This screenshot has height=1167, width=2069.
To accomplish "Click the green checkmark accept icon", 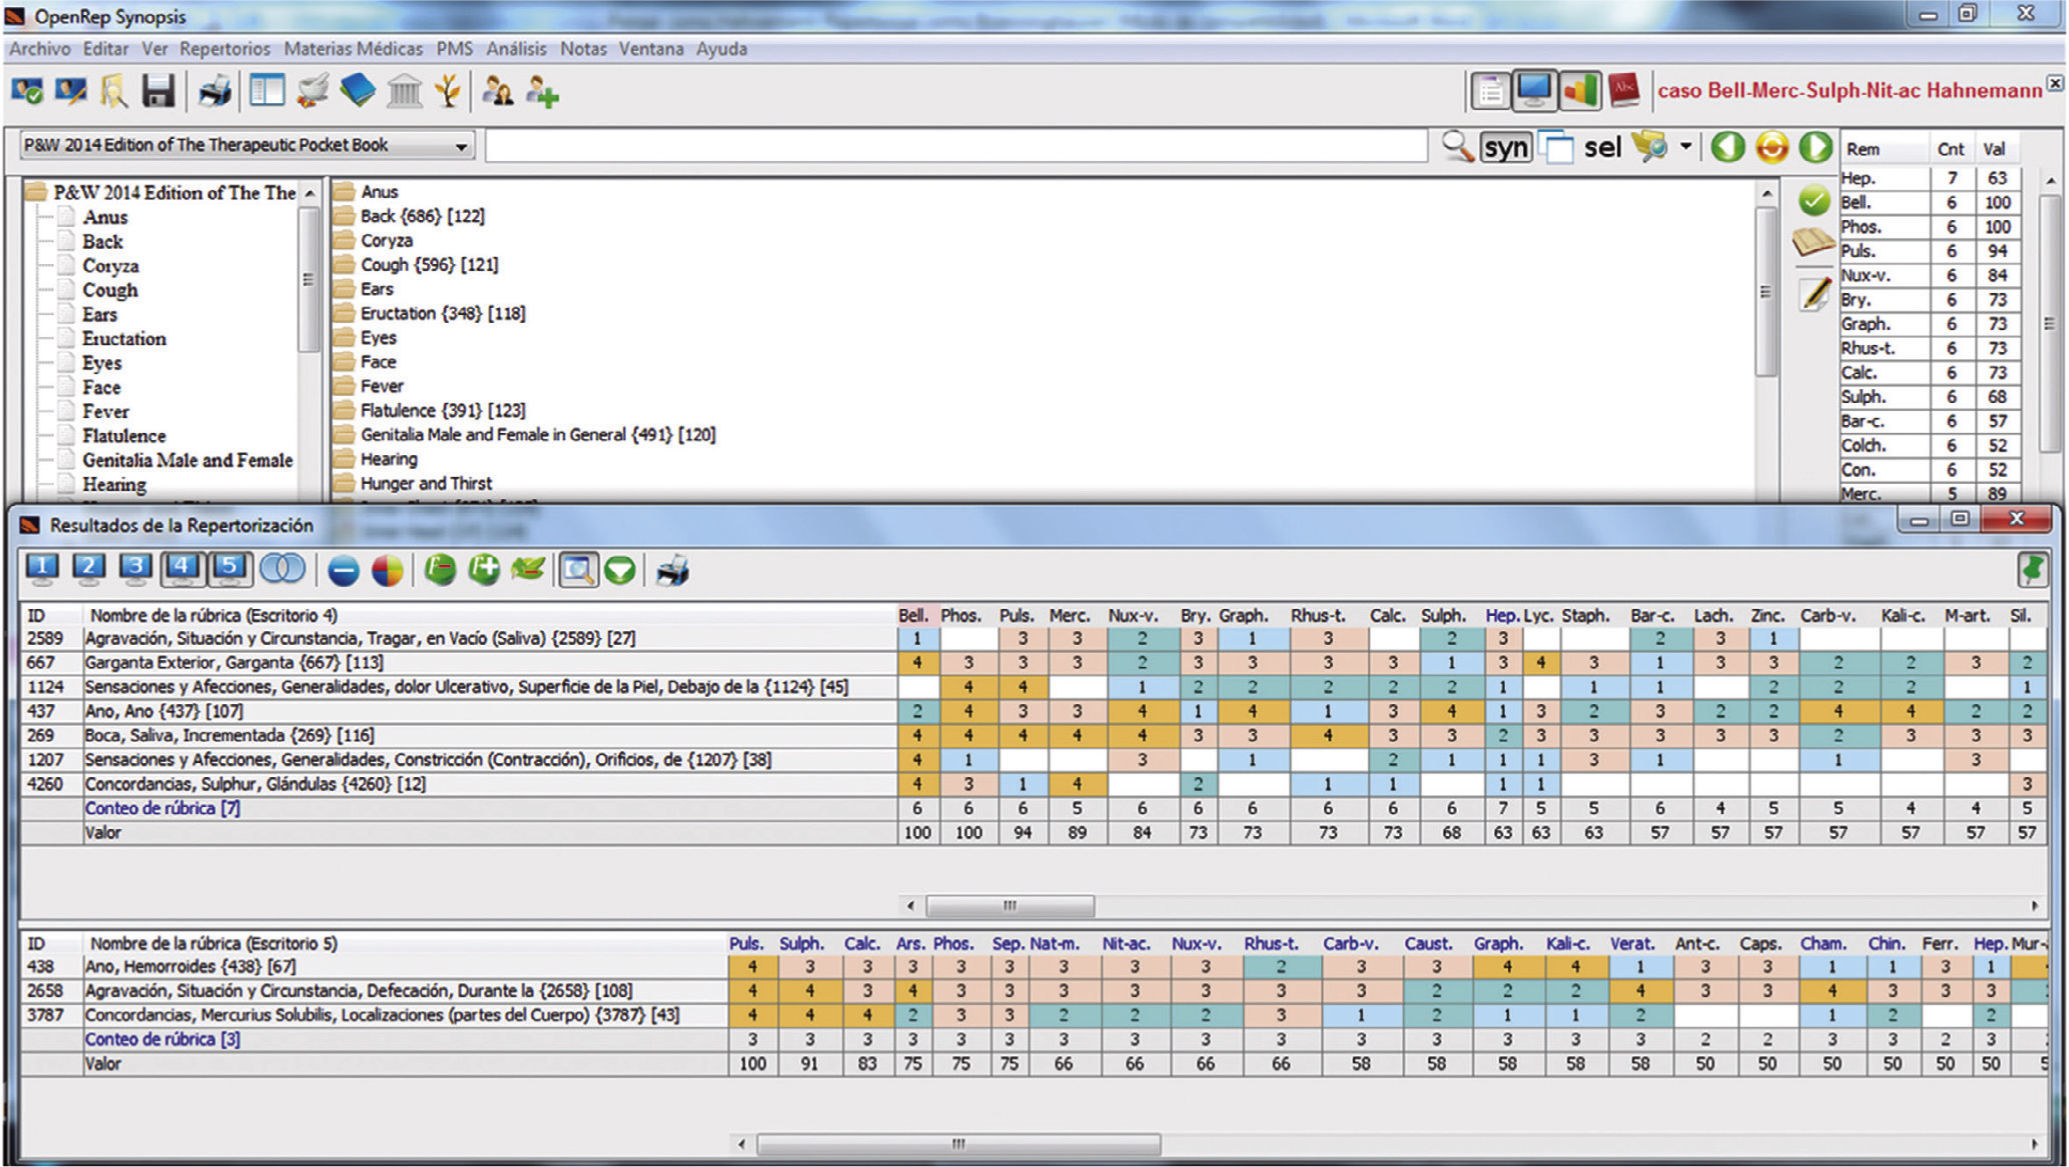I will (x=1813, y=201).
